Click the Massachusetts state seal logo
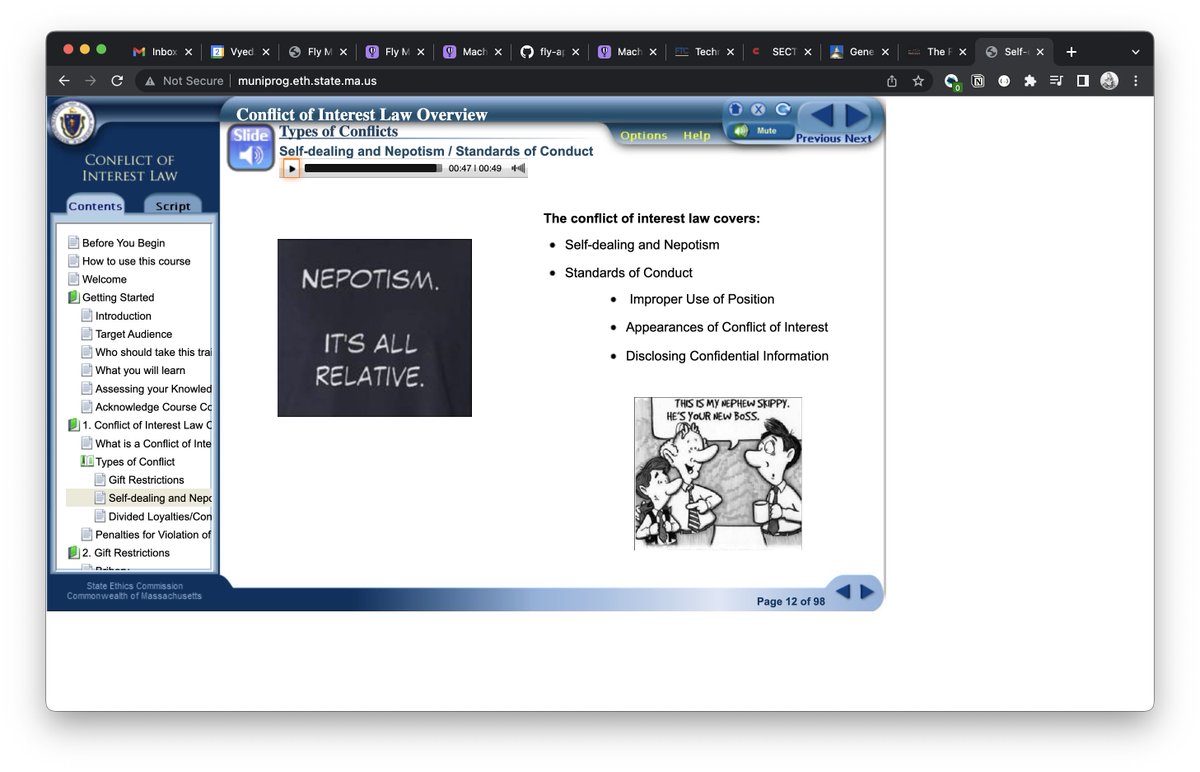Image resolution: width=1200 pixels, height=772 pixels. pyautogui.click(x=73, y=122)
